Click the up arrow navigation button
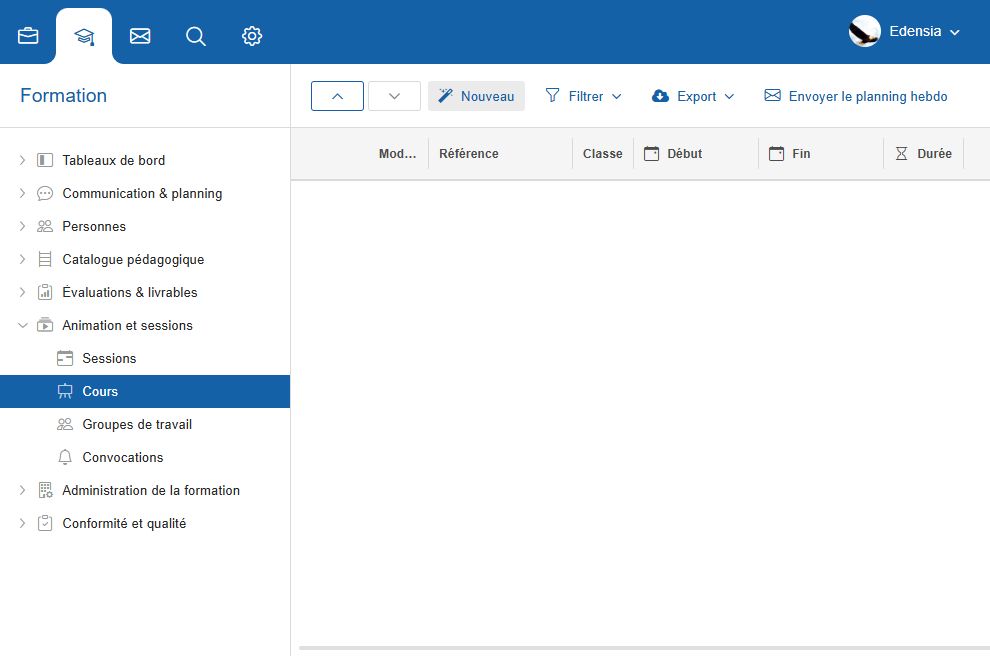Image resolution: width=990 pixels, height=656 pixels. 337,96
